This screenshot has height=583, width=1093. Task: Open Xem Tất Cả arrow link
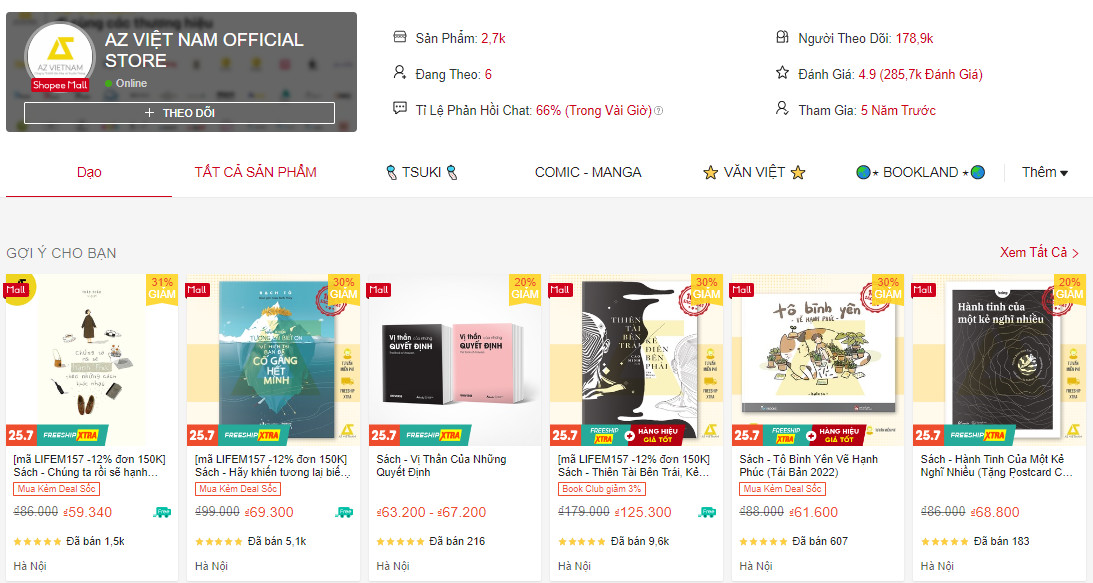click(x=1039, y=252)
